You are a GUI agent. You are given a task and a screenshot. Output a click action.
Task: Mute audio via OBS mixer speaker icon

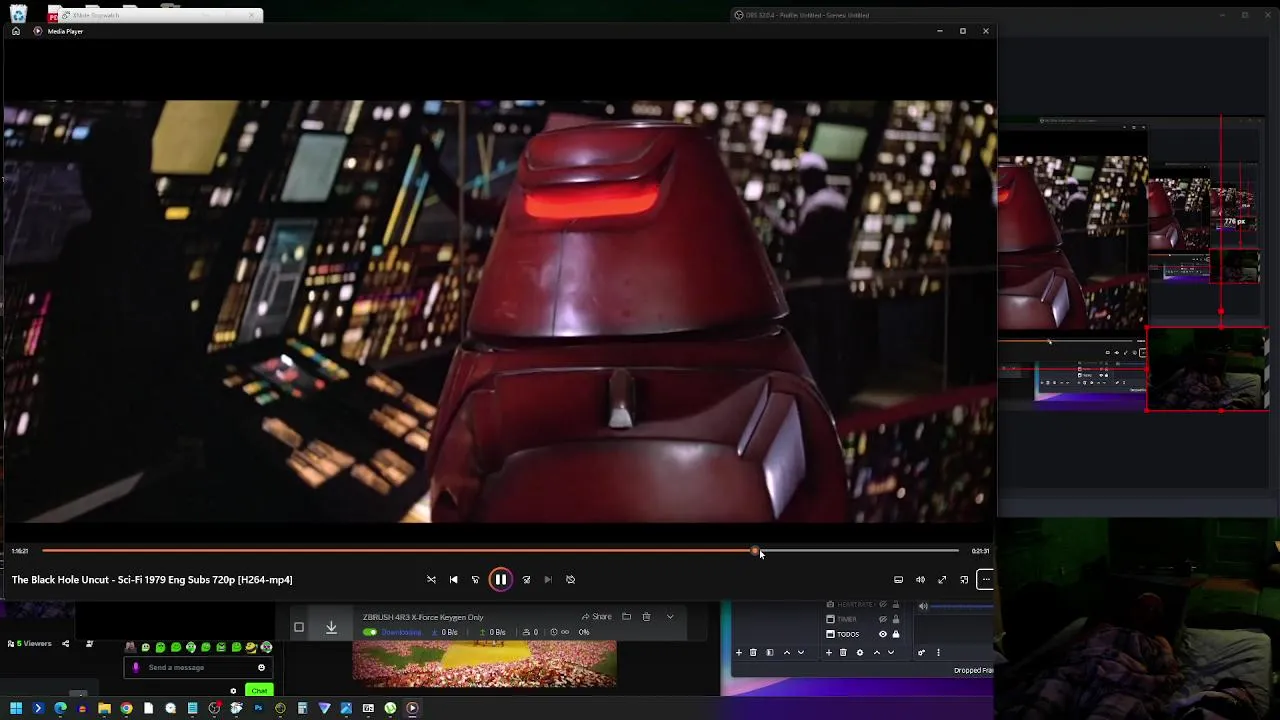click(x=923, y=606)
